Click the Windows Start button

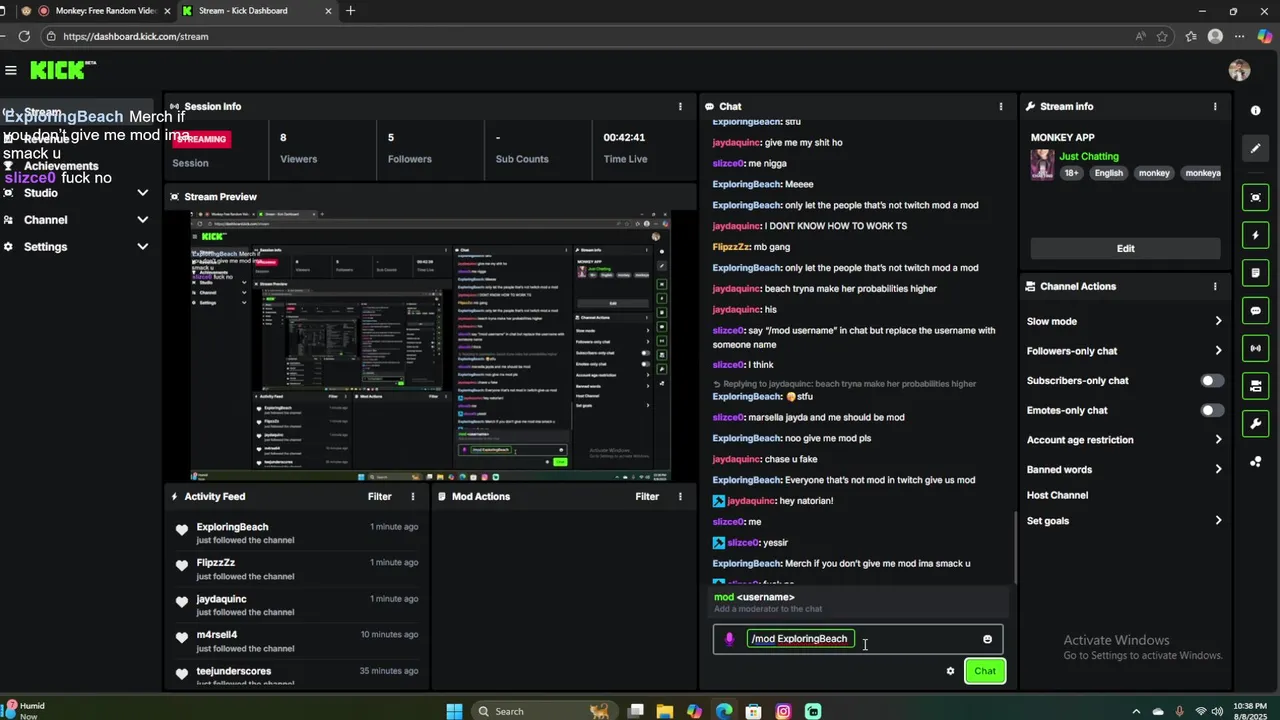point(454,711)
